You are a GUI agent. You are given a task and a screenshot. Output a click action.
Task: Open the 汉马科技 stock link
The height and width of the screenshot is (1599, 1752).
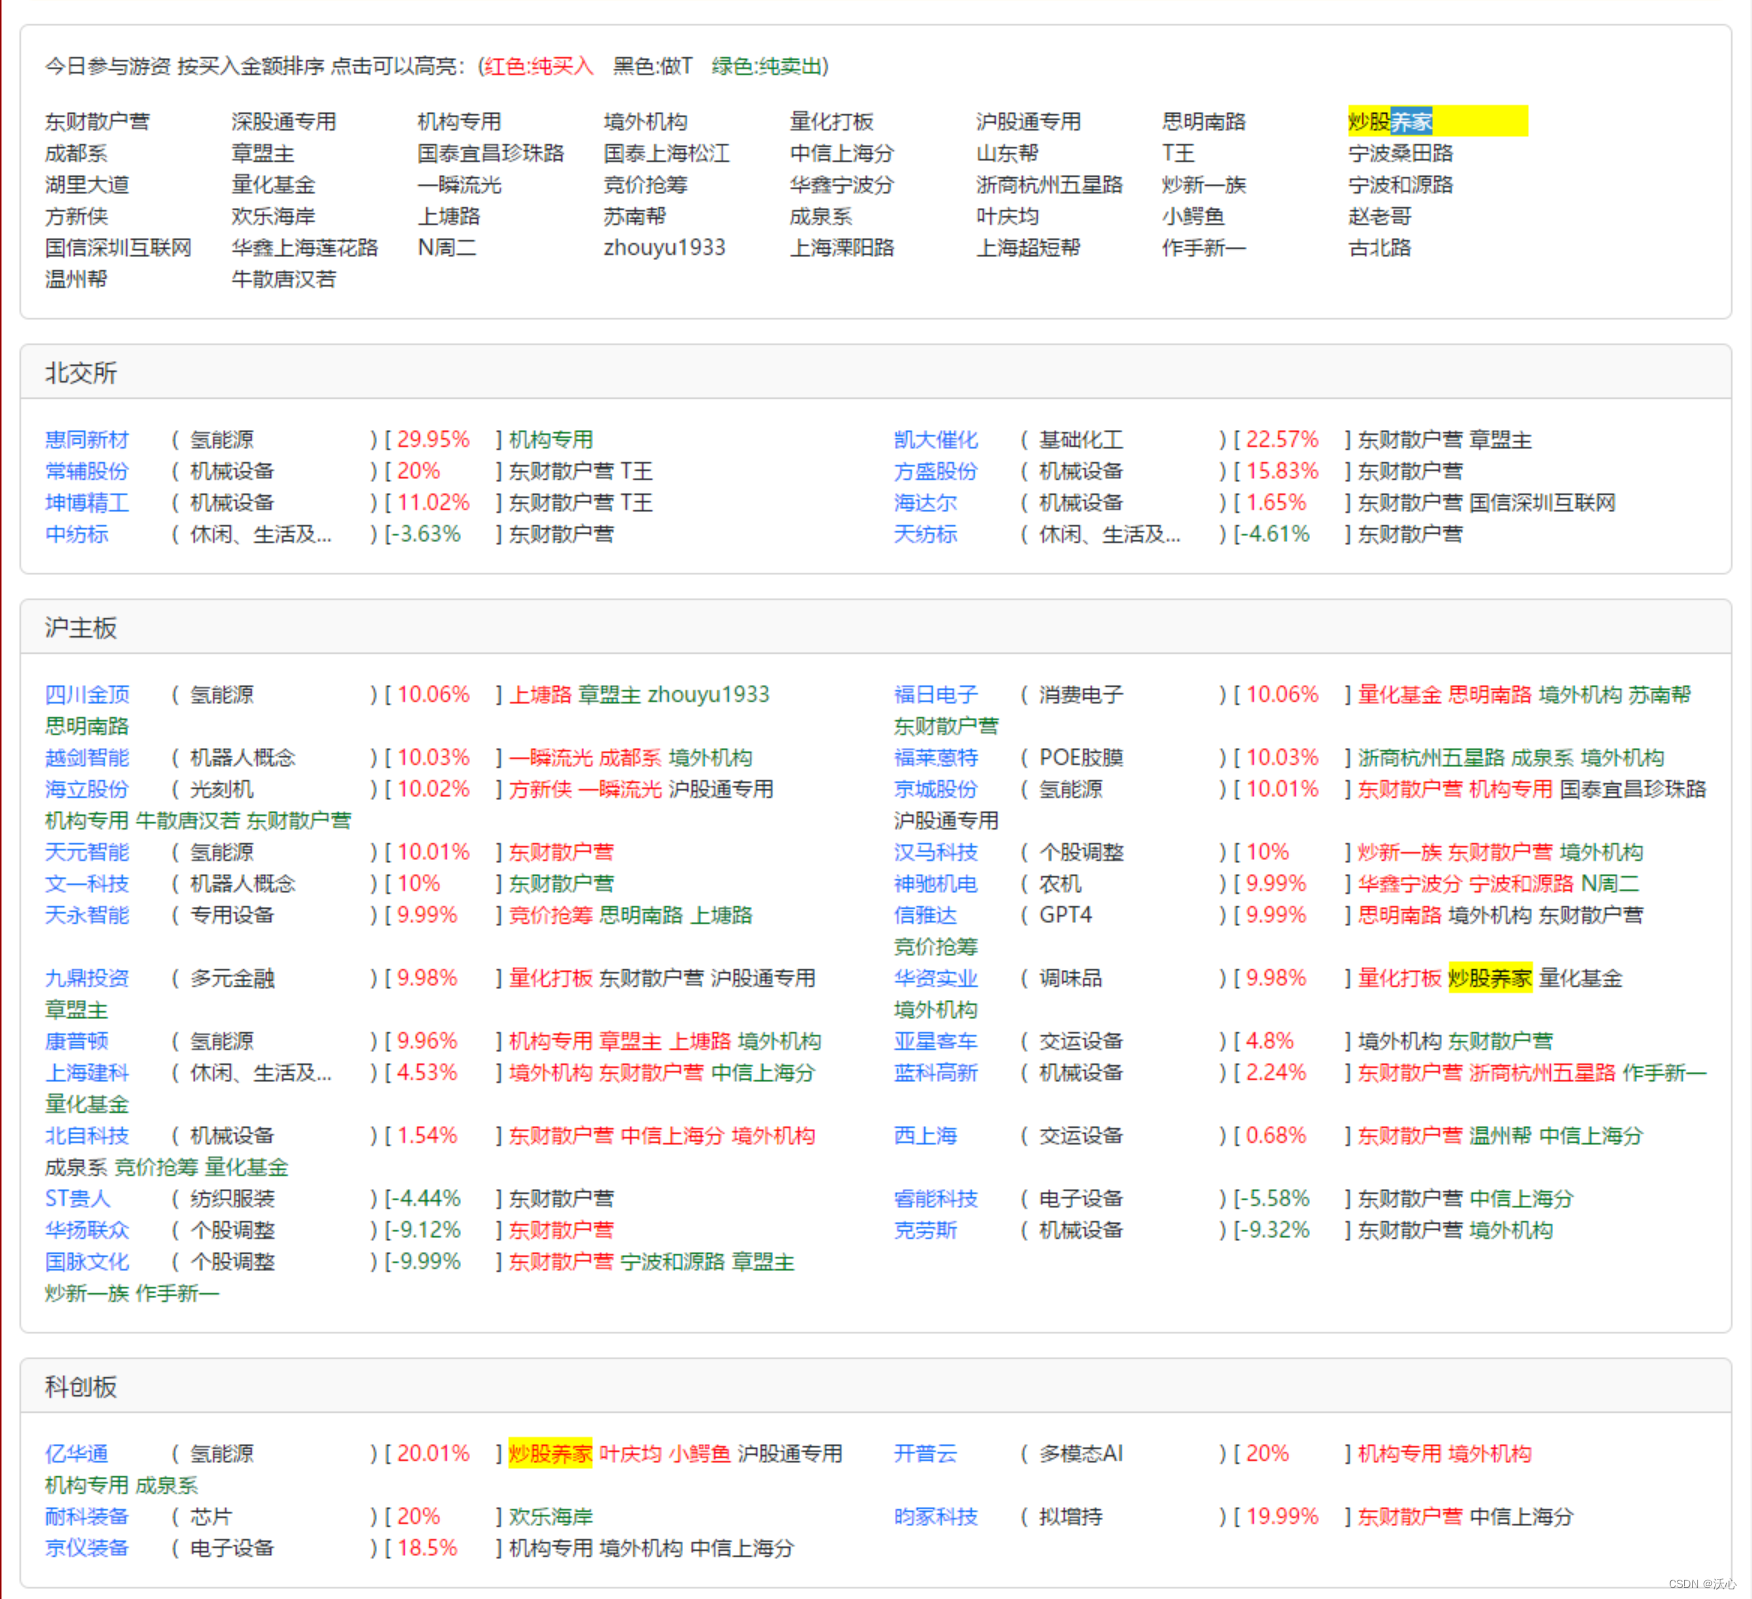pos(935,852)
